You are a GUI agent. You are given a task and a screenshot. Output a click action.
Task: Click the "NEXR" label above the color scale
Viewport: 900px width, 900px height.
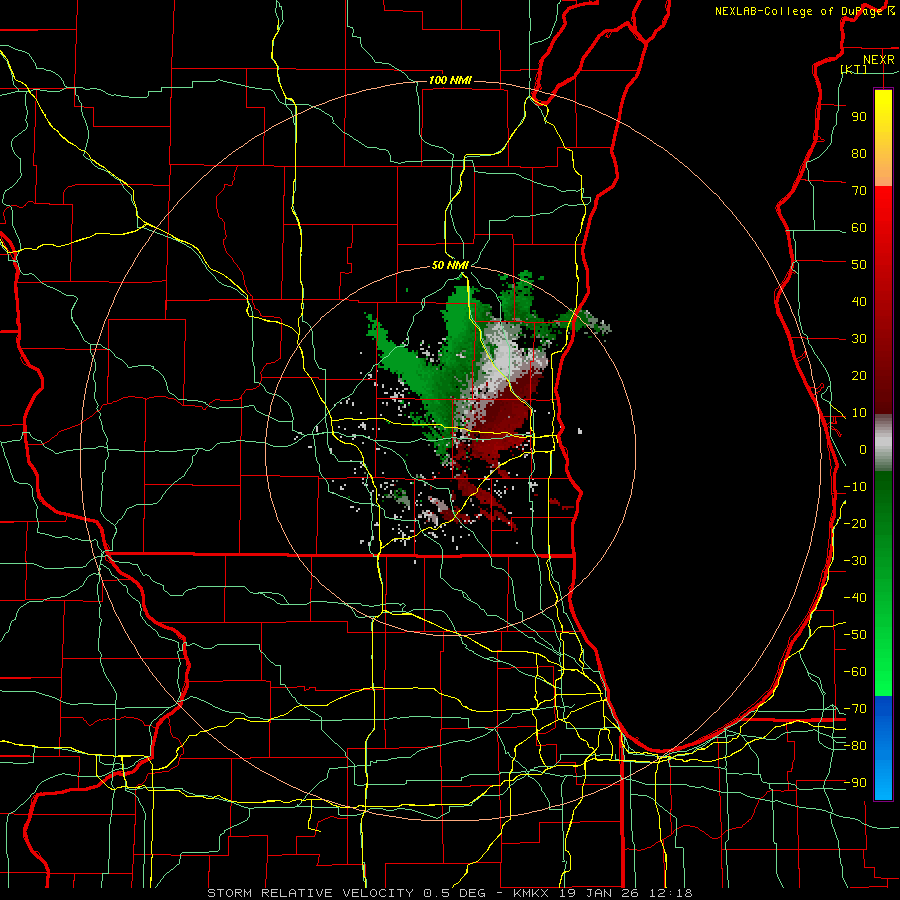[879, 60]
